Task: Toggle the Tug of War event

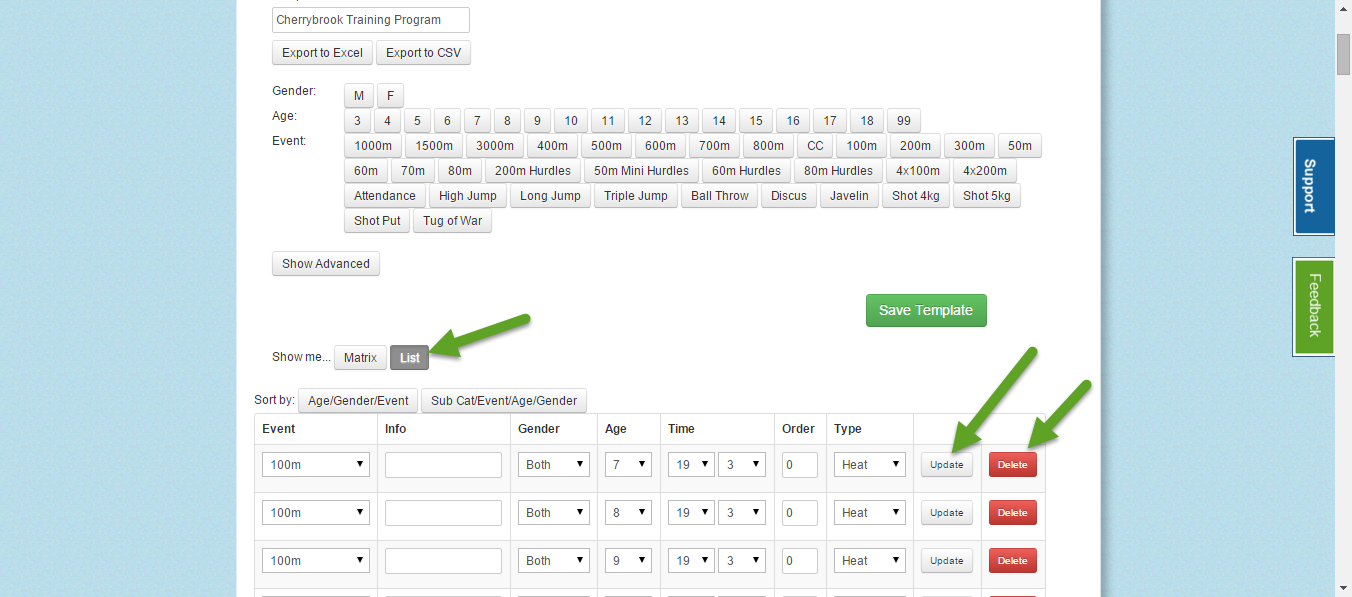Action: [x=452, y=221]
